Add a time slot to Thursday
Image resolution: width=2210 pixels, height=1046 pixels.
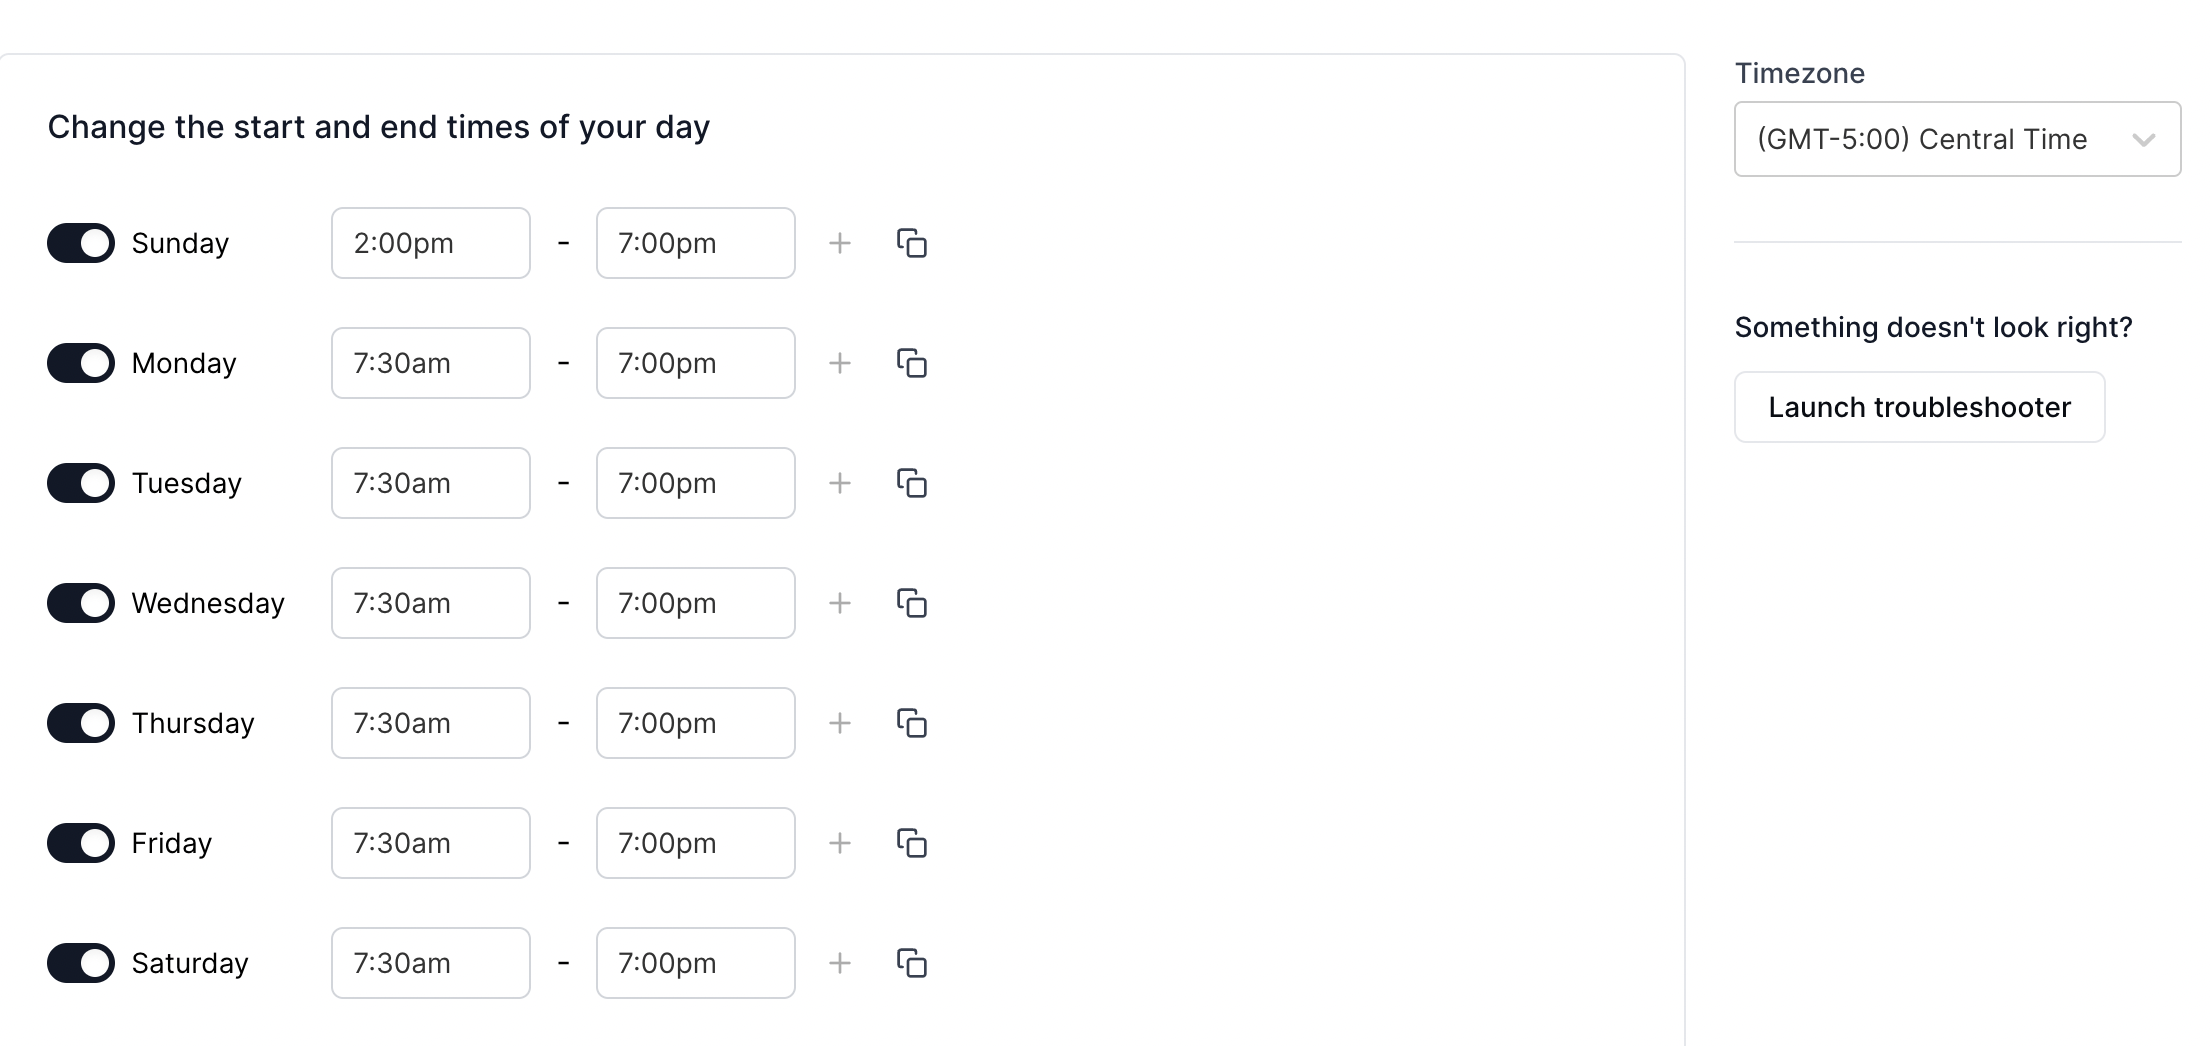(840, 723)
